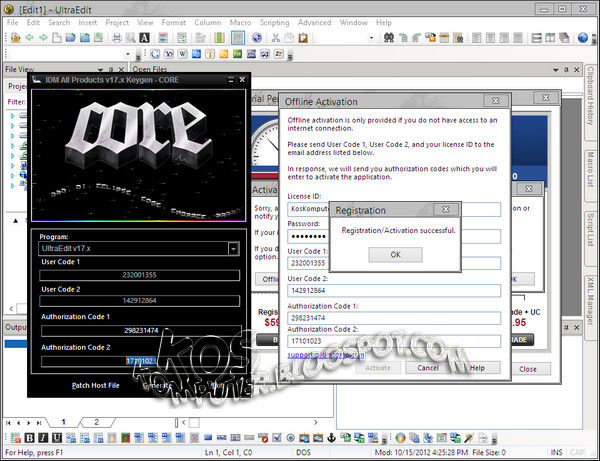This screenshot has height=461, width=600.
Task: Expand the third File View tree node
Action: (12, 135)
